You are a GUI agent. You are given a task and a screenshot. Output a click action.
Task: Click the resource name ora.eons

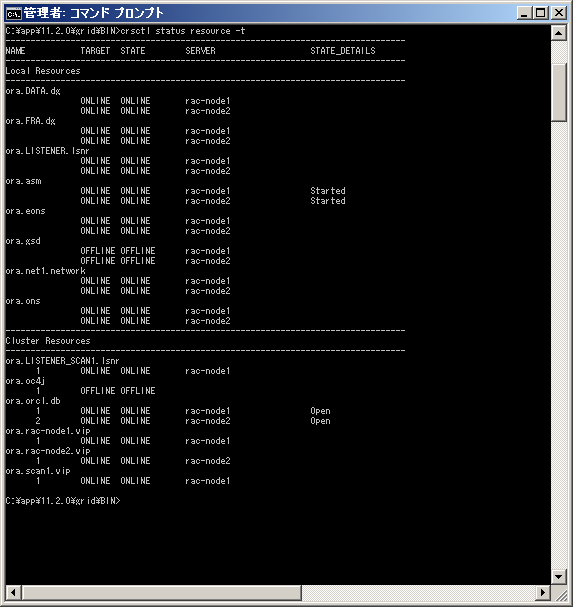(x=25, y=211)
